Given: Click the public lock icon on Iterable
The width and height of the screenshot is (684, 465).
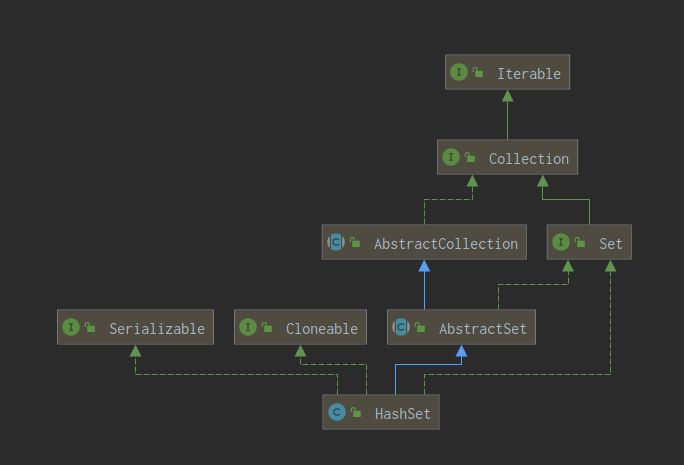Looking at the screenshot, I should (479, 73).
